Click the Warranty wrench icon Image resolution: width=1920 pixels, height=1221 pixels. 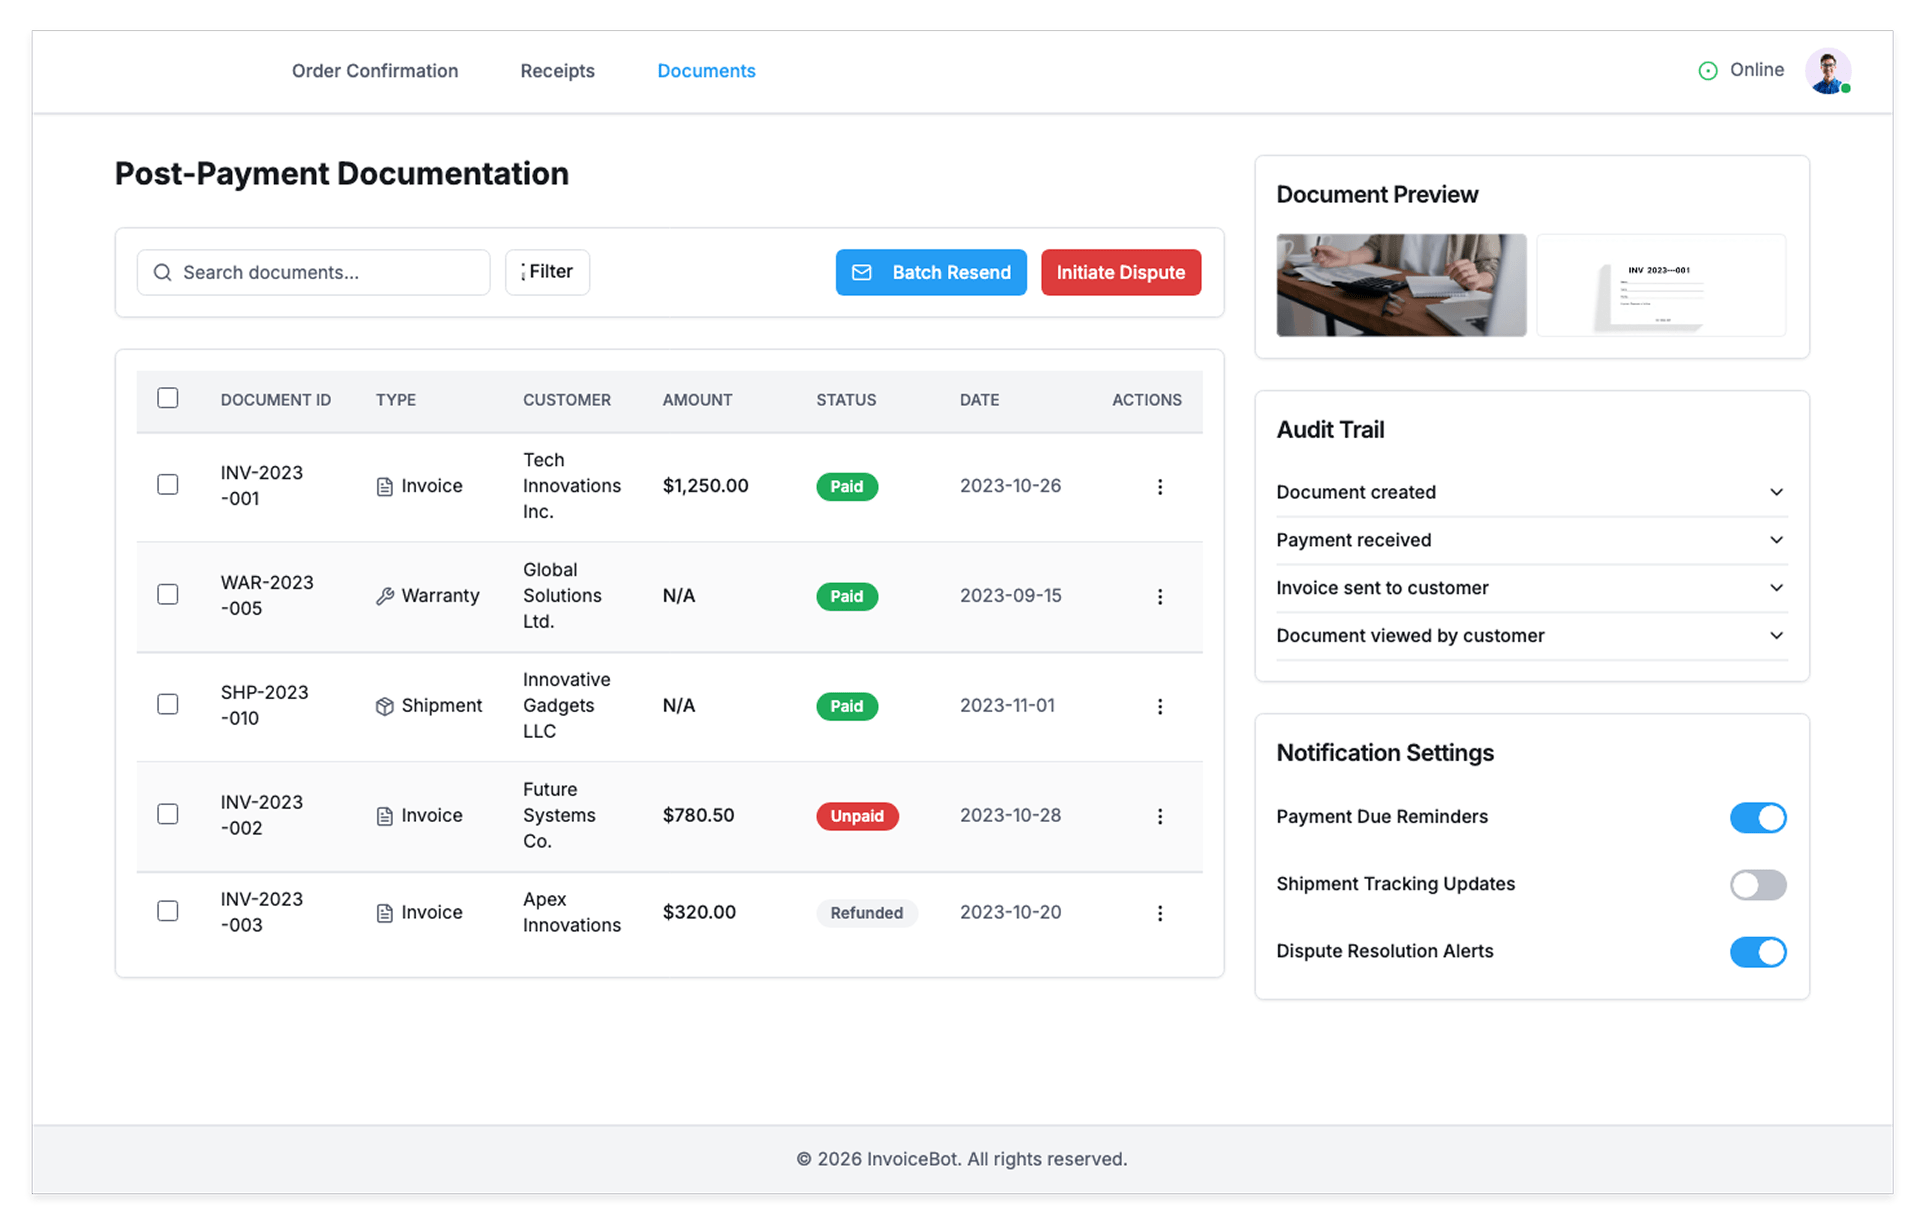[x=384, y=596]
